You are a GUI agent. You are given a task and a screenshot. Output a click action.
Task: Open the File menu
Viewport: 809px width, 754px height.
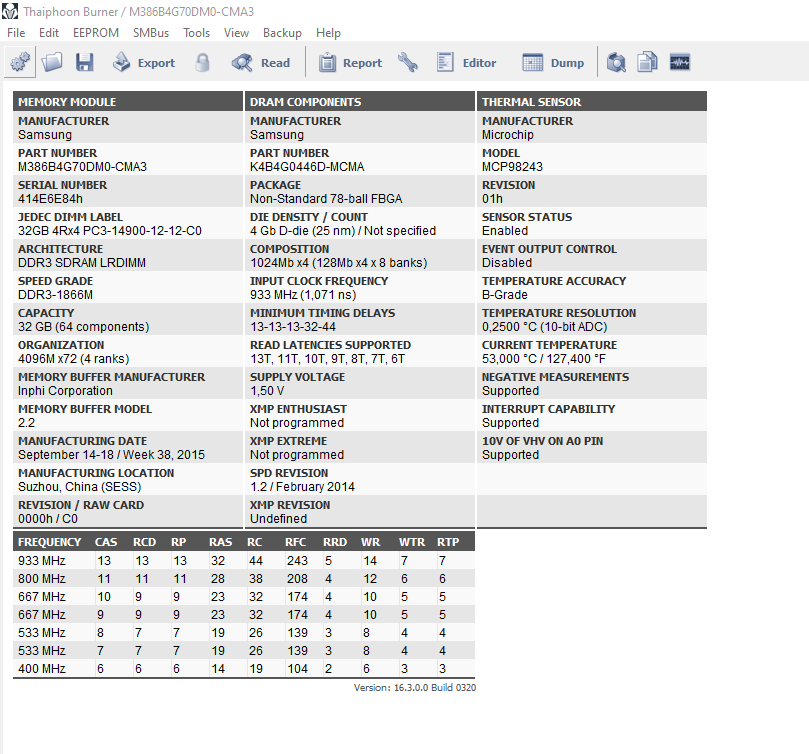tap(16, 33)
